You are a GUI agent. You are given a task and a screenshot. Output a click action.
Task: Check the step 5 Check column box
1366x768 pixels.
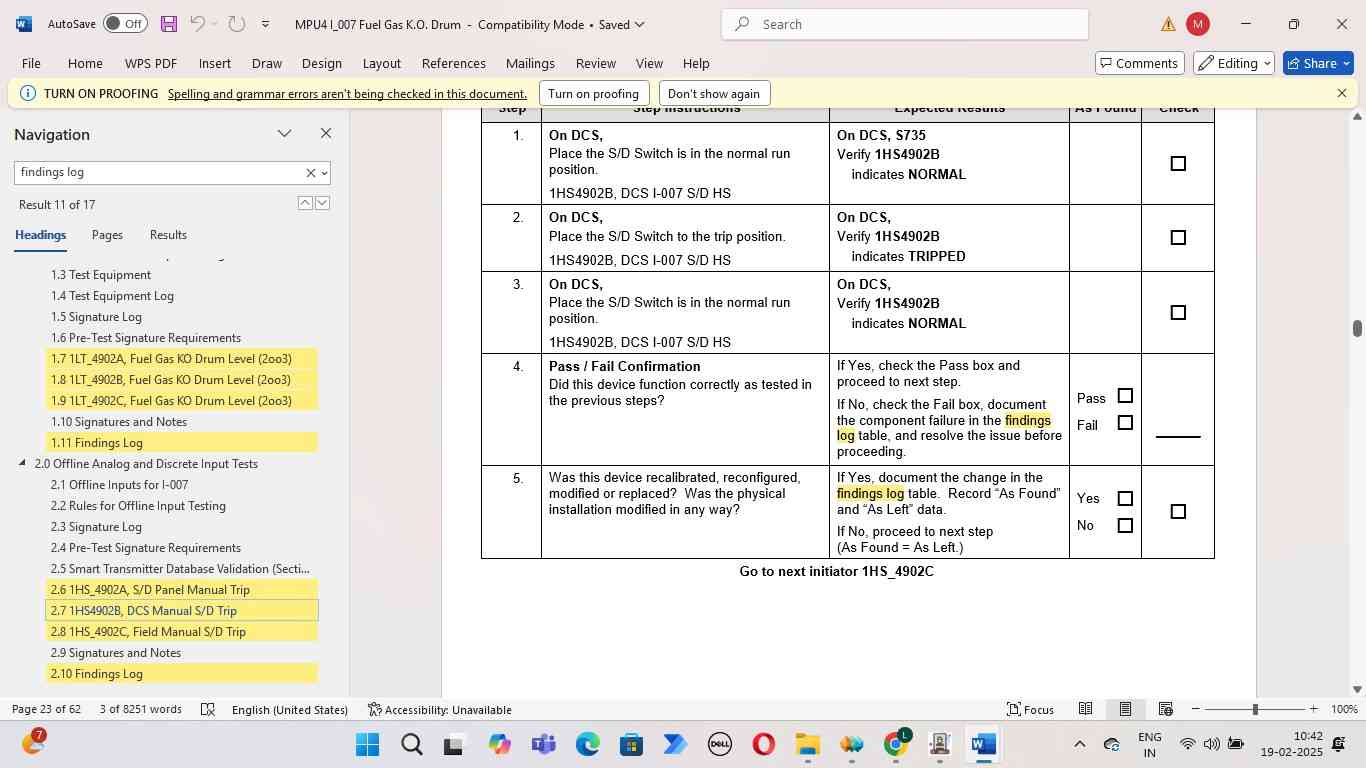coord(1178,512)
